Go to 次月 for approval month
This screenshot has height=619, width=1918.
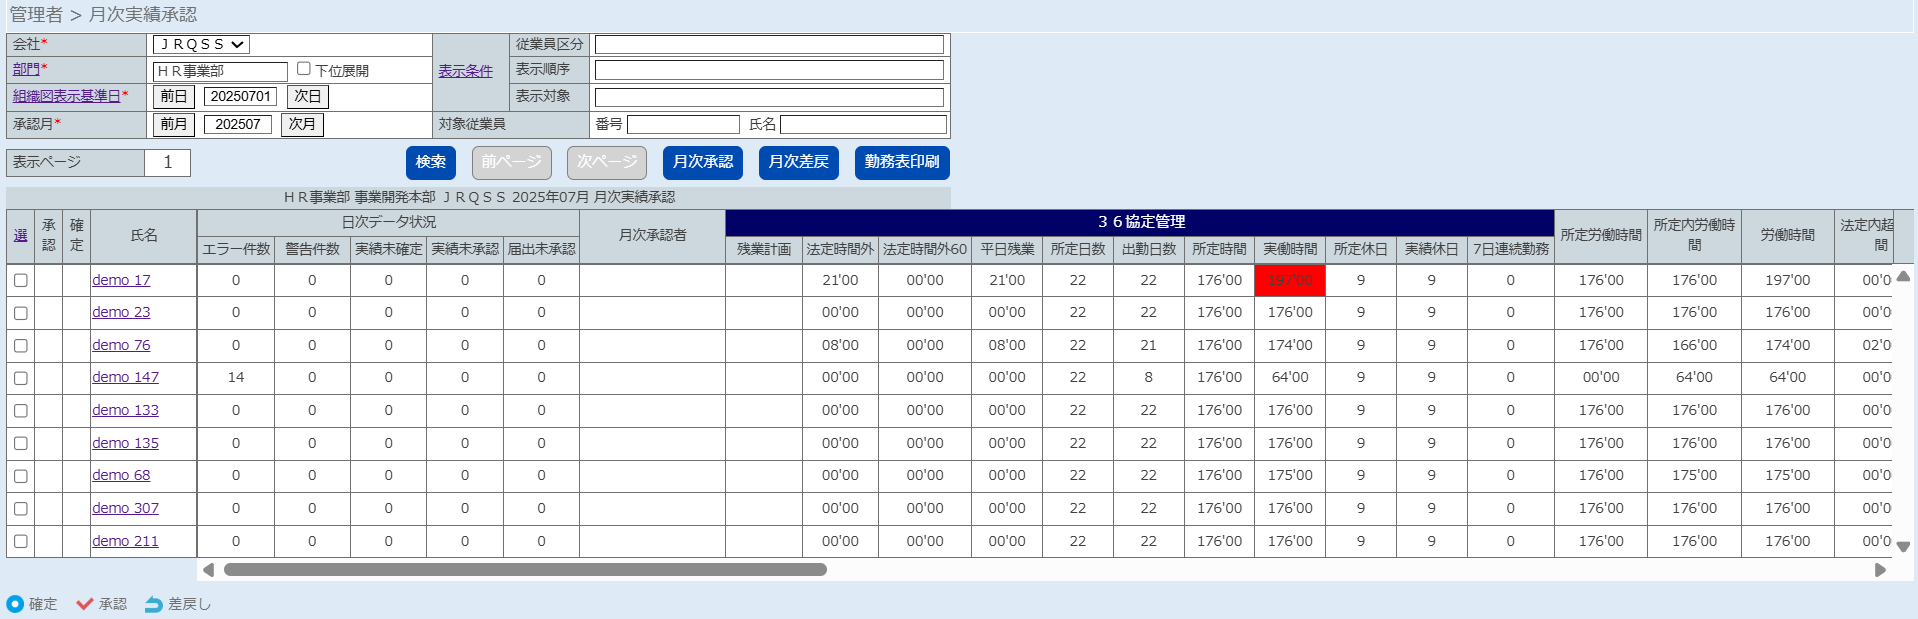point(302,124)
